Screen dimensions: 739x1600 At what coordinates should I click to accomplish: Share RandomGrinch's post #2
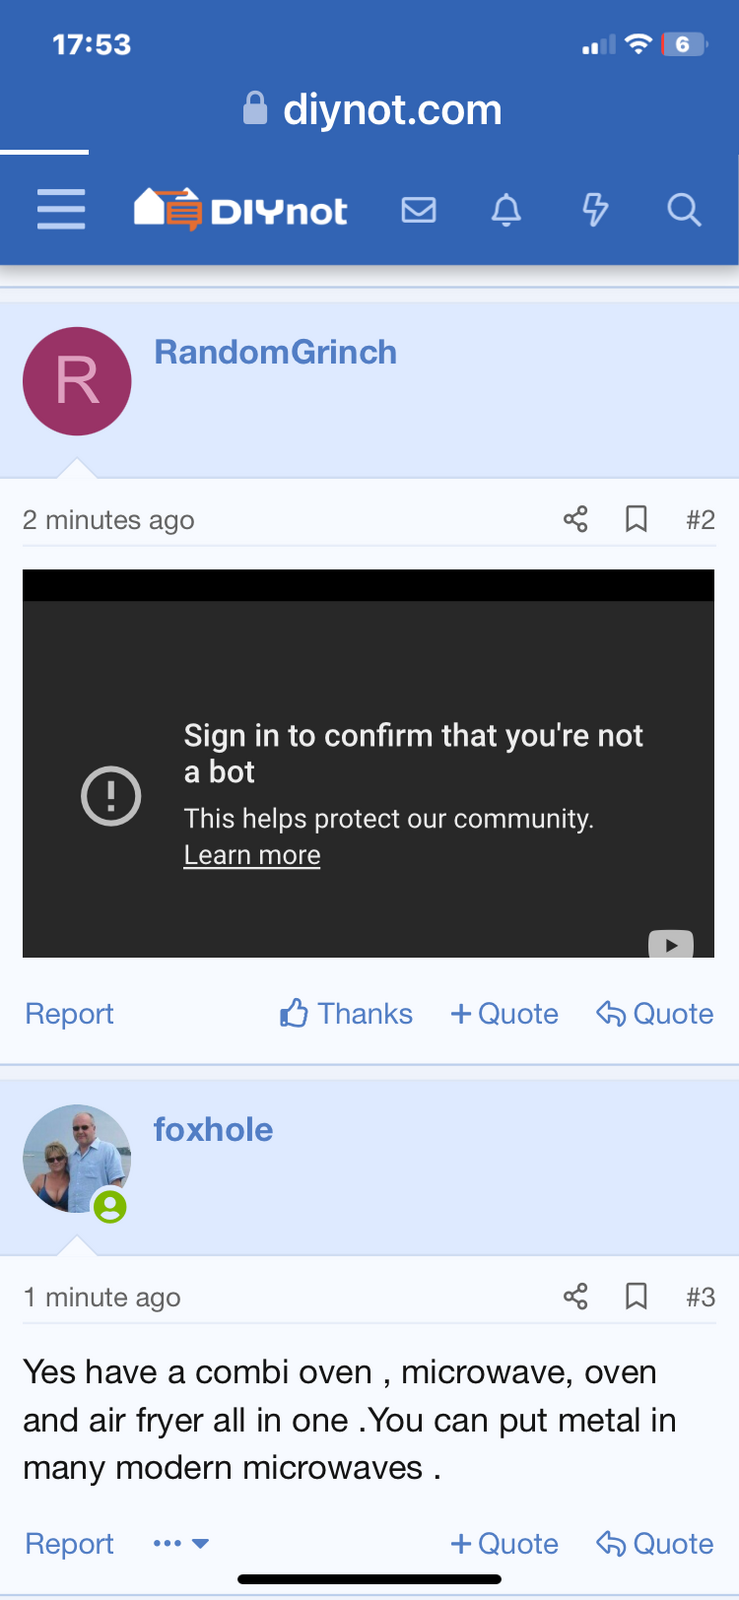click(x=575, y=519)
